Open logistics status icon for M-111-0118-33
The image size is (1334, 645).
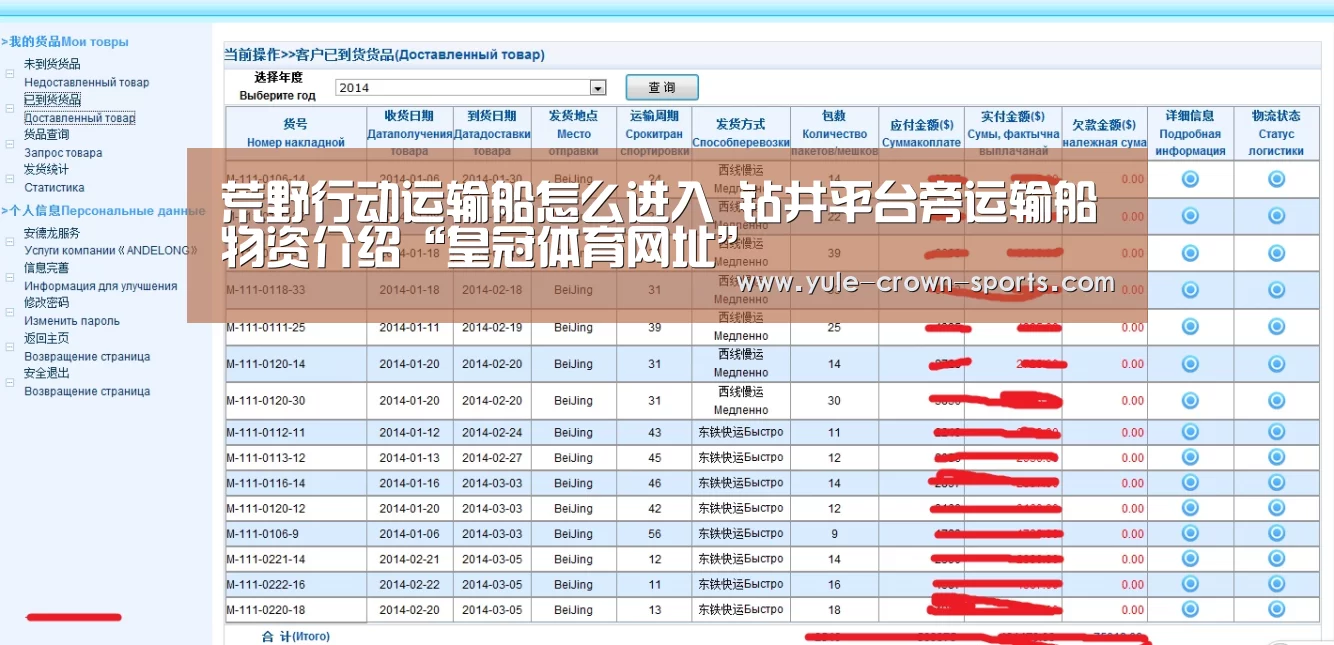[x=1276, y=290]
